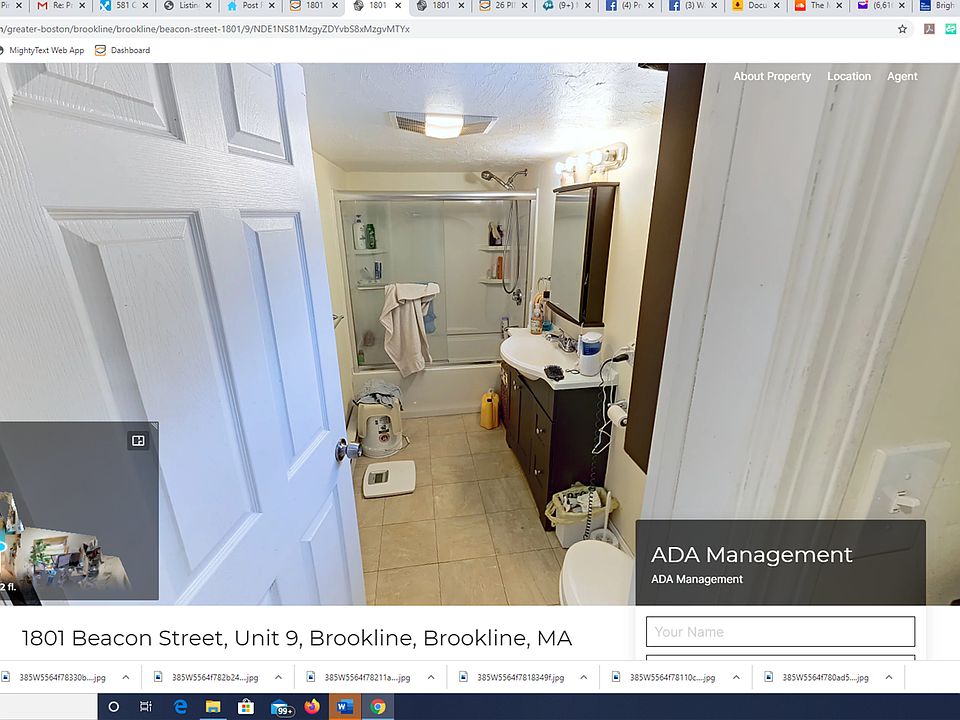Close the 'Post' tab

tap(272, 6)
